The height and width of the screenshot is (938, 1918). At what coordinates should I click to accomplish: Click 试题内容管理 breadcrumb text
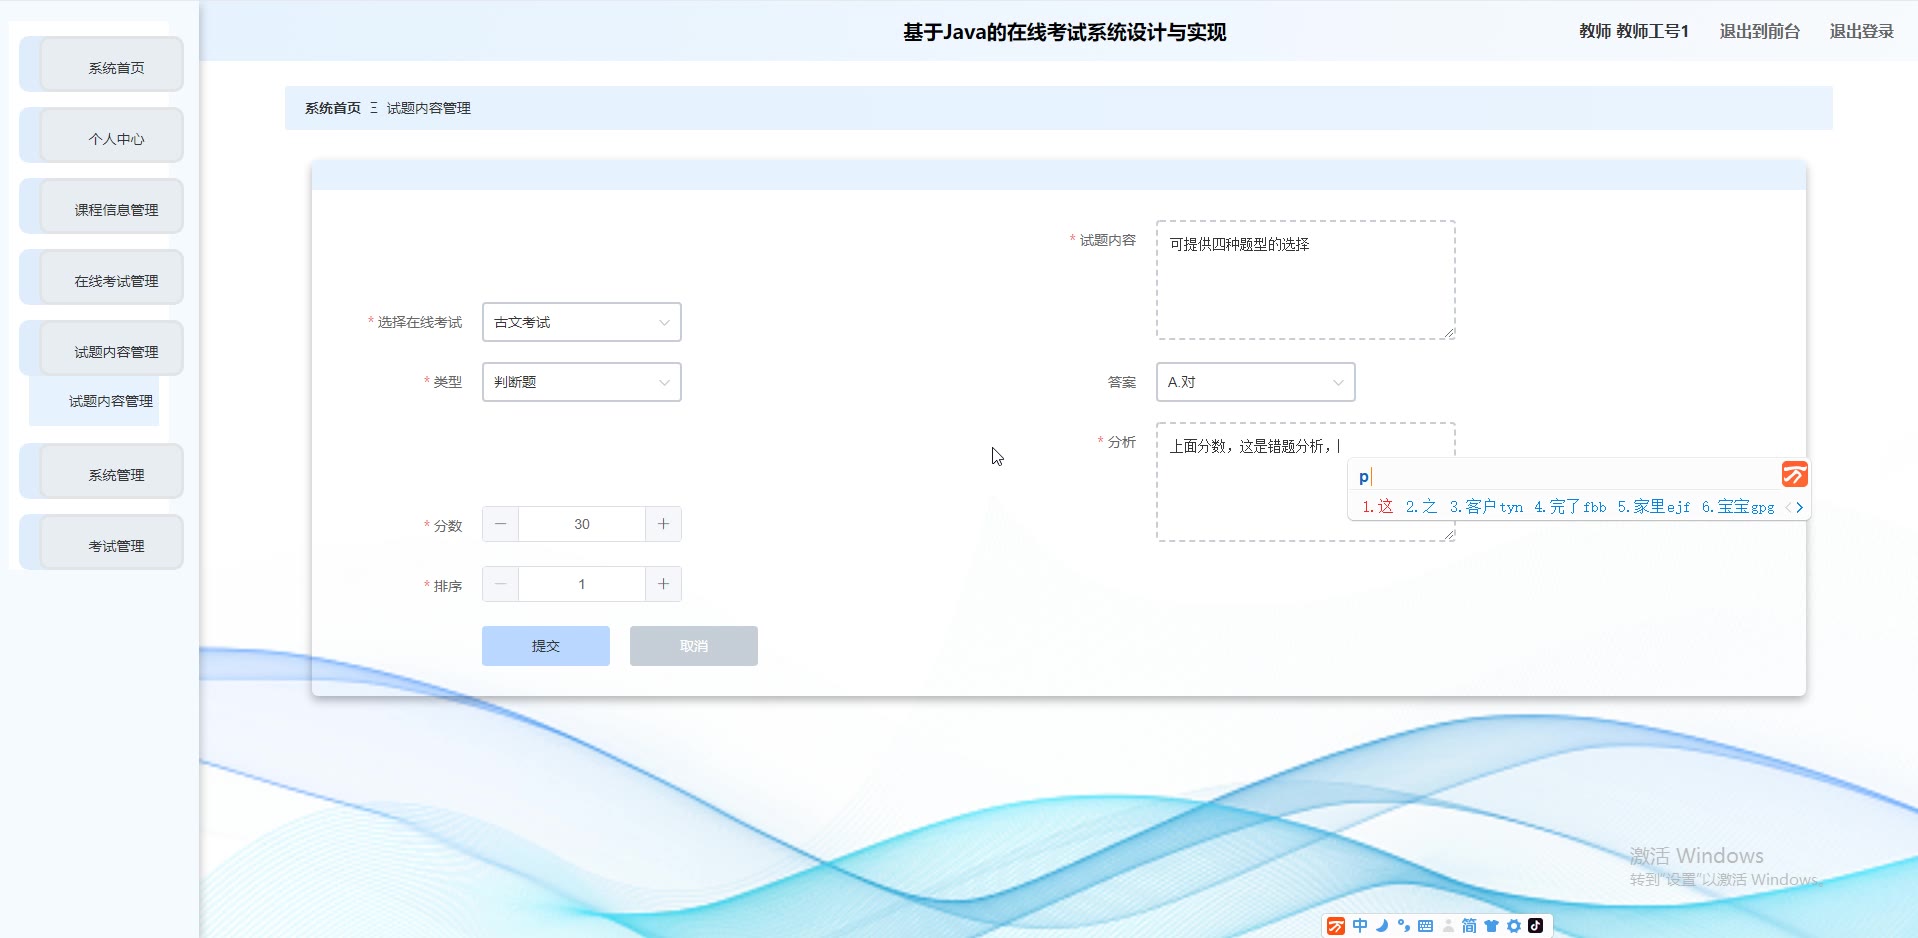pos(428,108)
